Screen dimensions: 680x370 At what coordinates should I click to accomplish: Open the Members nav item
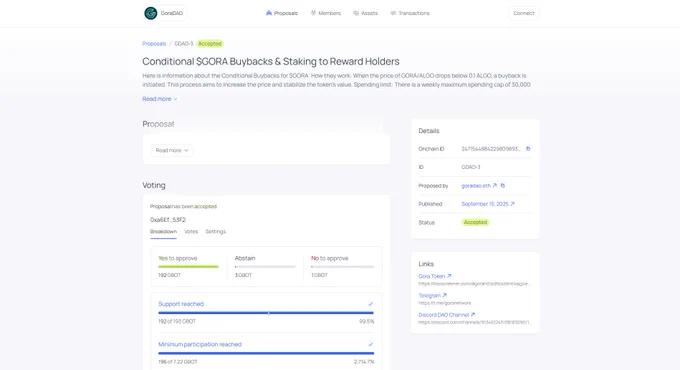(x=326, y=13)
